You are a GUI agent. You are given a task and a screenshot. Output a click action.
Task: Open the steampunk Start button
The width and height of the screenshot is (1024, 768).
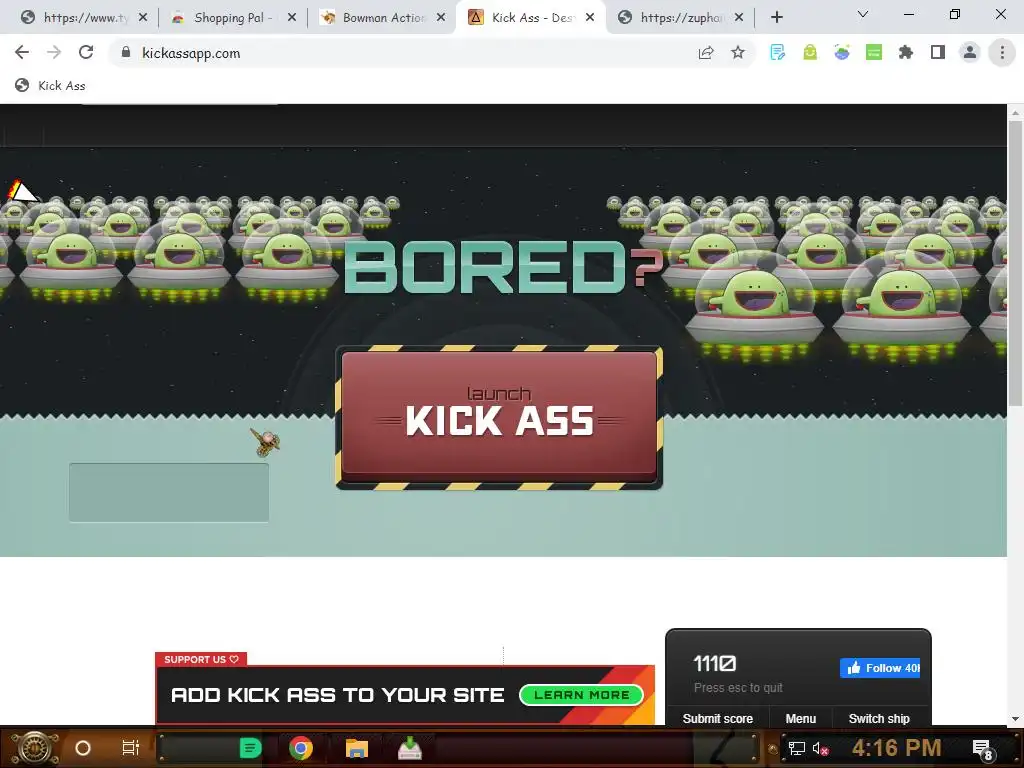(x=34, y=748)
